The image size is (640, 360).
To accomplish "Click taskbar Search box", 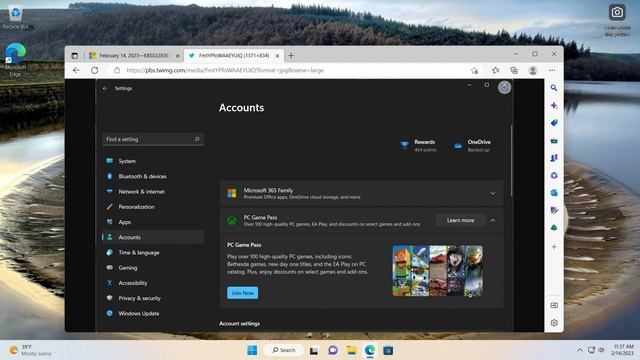I will point(283,350).
